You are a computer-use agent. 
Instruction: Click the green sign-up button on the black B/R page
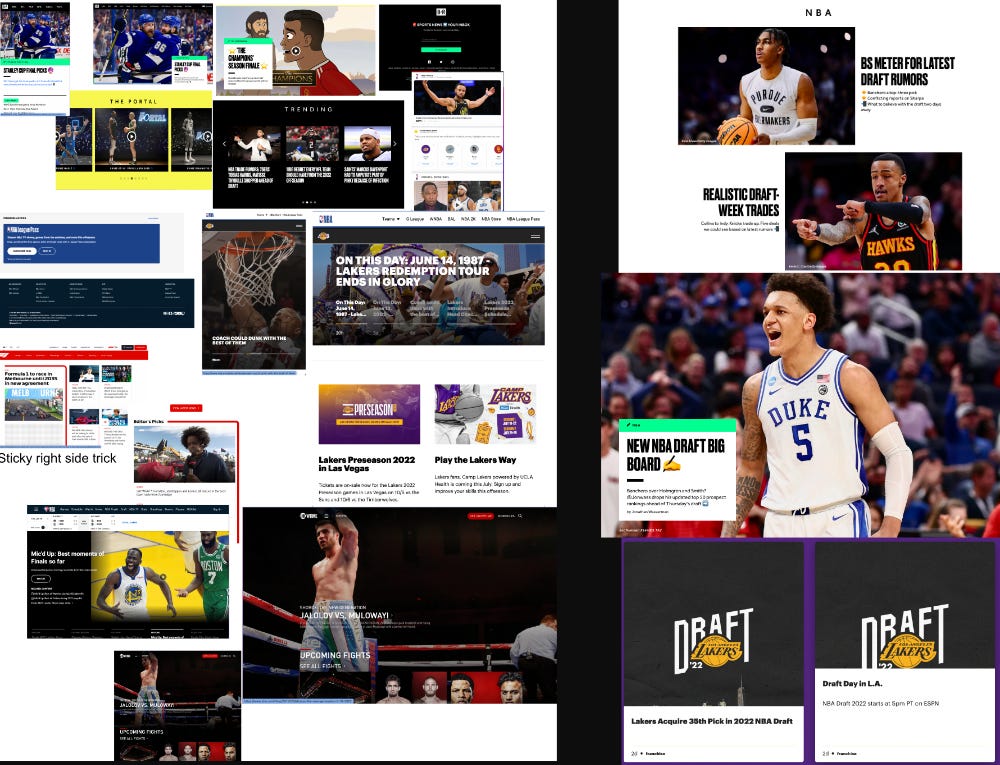click(441, 49)
